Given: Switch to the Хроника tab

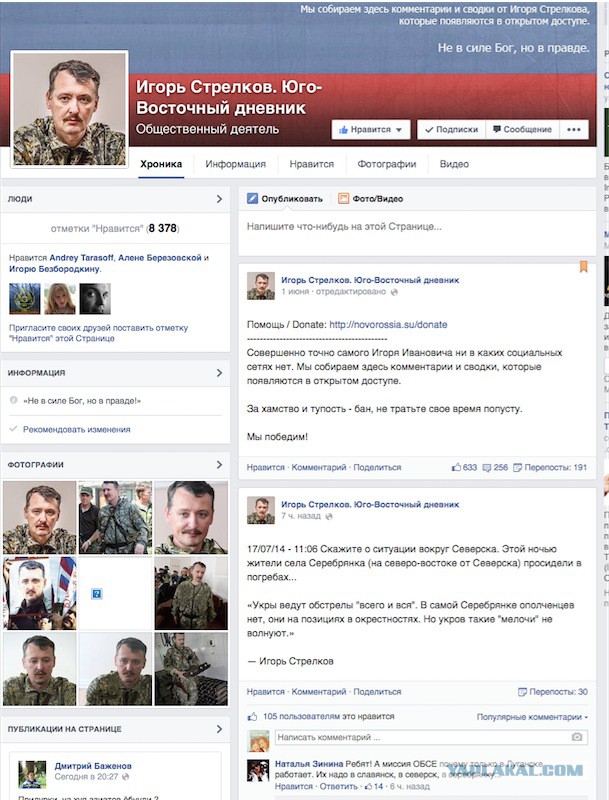Looking at the screenshot, I should (161, 164).
